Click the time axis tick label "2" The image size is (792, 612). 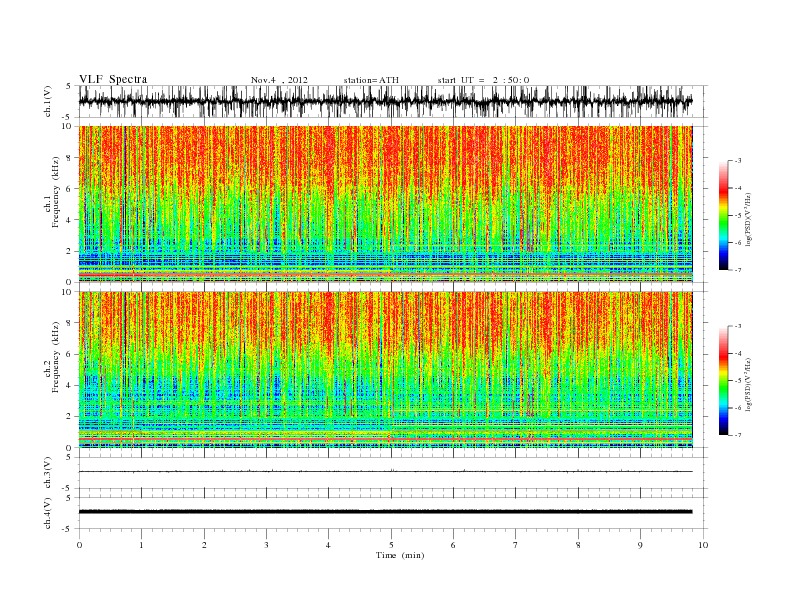point(204,545)
